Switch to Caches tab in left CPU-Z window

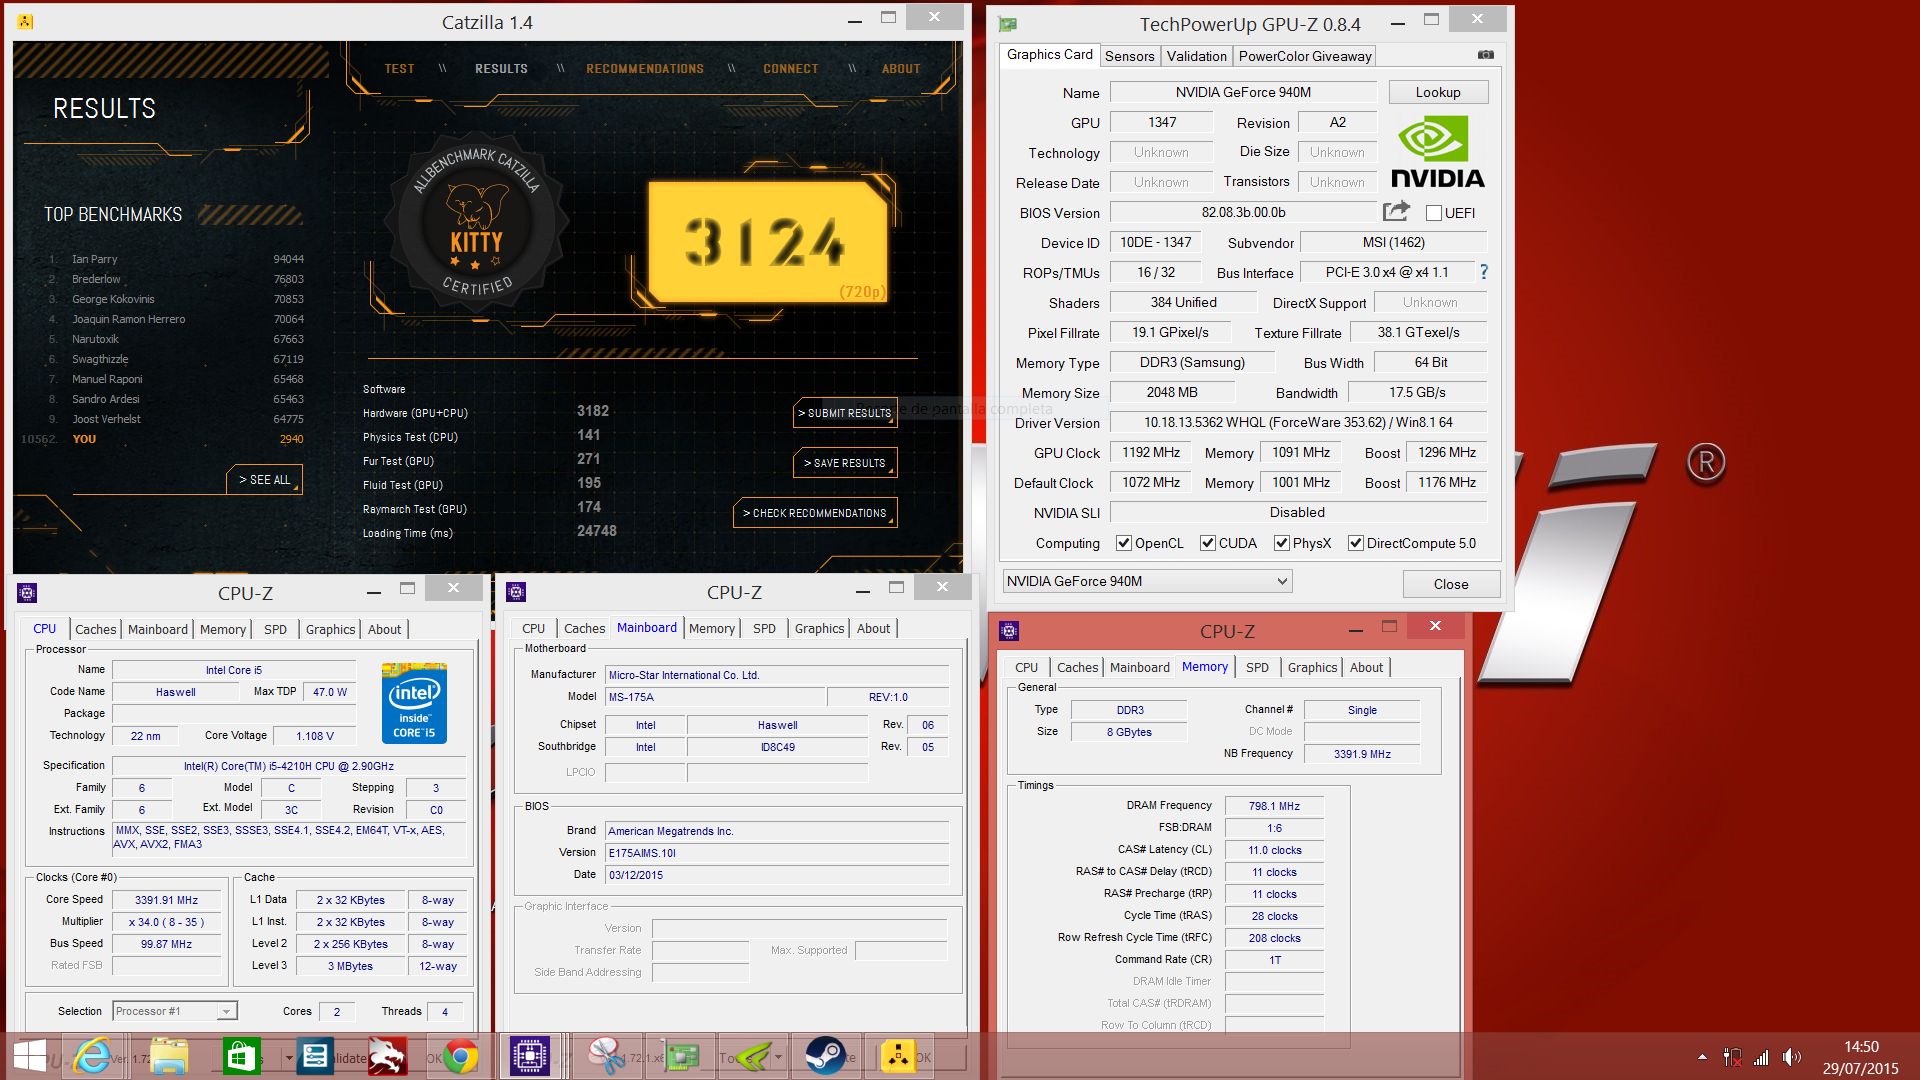(96, 629)
